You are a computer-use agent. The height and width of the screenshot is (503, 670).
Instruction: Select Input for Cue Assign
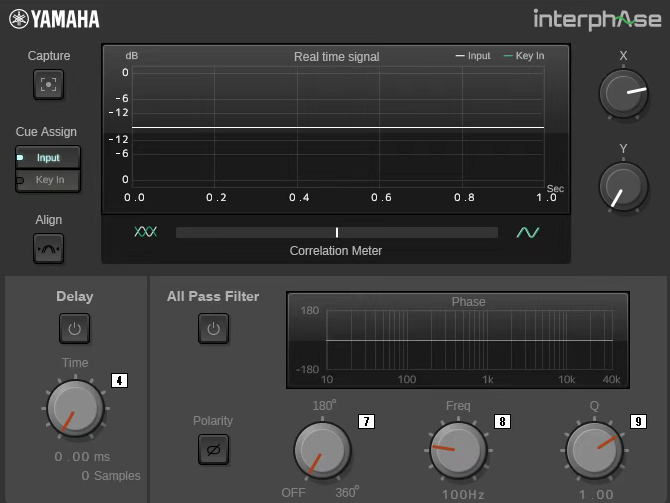point(48,158)
